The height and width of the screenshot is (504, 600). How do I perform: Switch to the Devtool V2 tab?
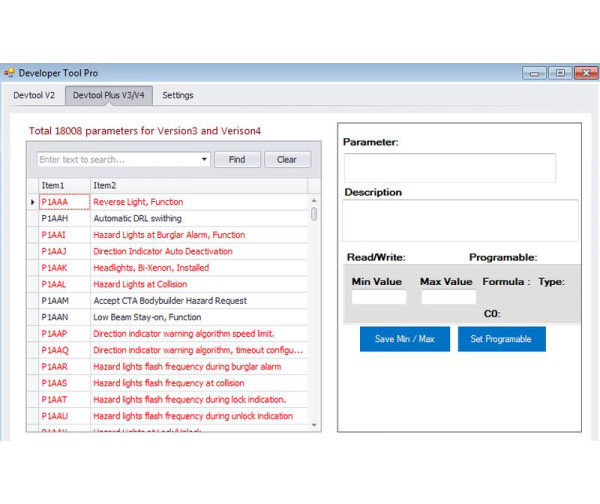point(34,95)
